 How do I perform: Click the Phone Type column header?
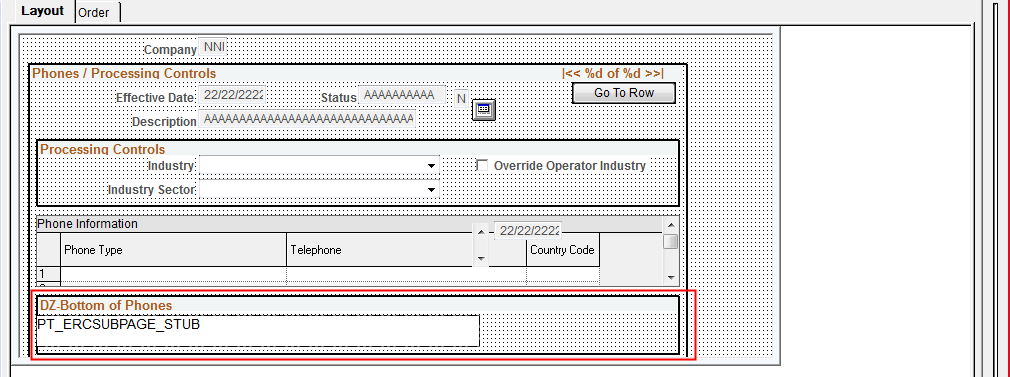(x=173, y=250)
